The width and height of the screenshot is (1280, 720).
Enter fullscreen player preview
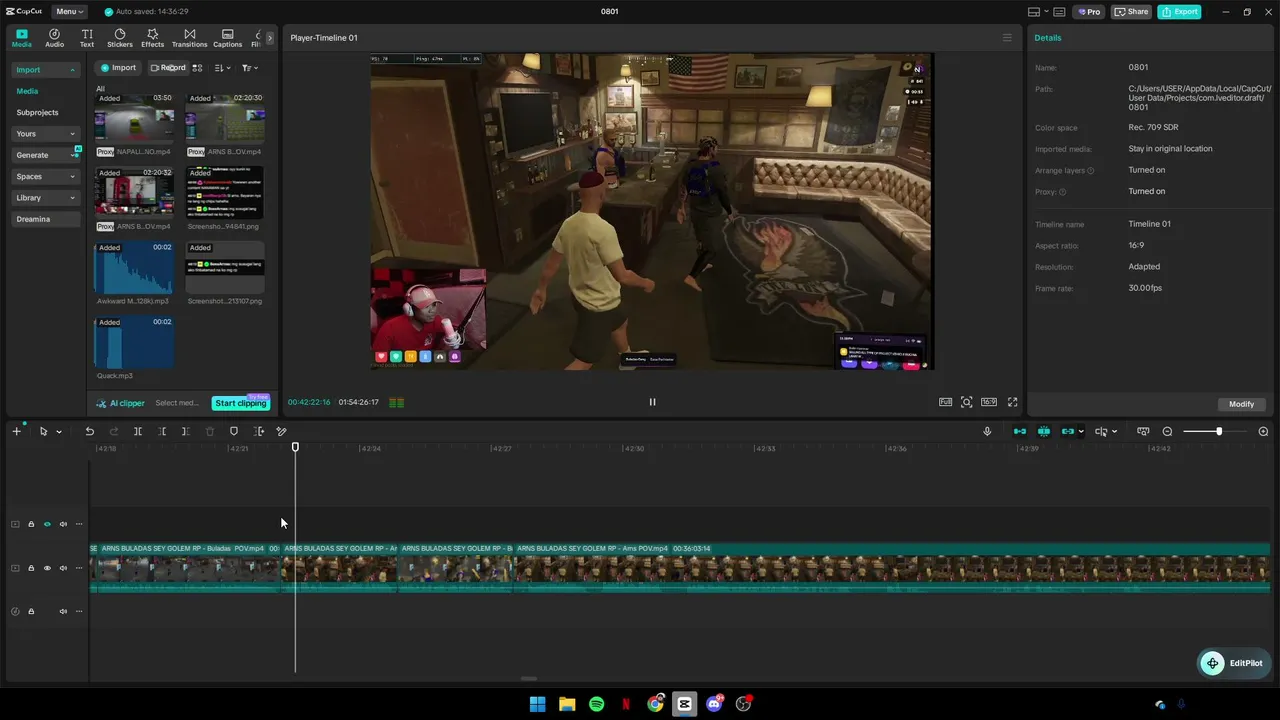tap(1012, 402)
